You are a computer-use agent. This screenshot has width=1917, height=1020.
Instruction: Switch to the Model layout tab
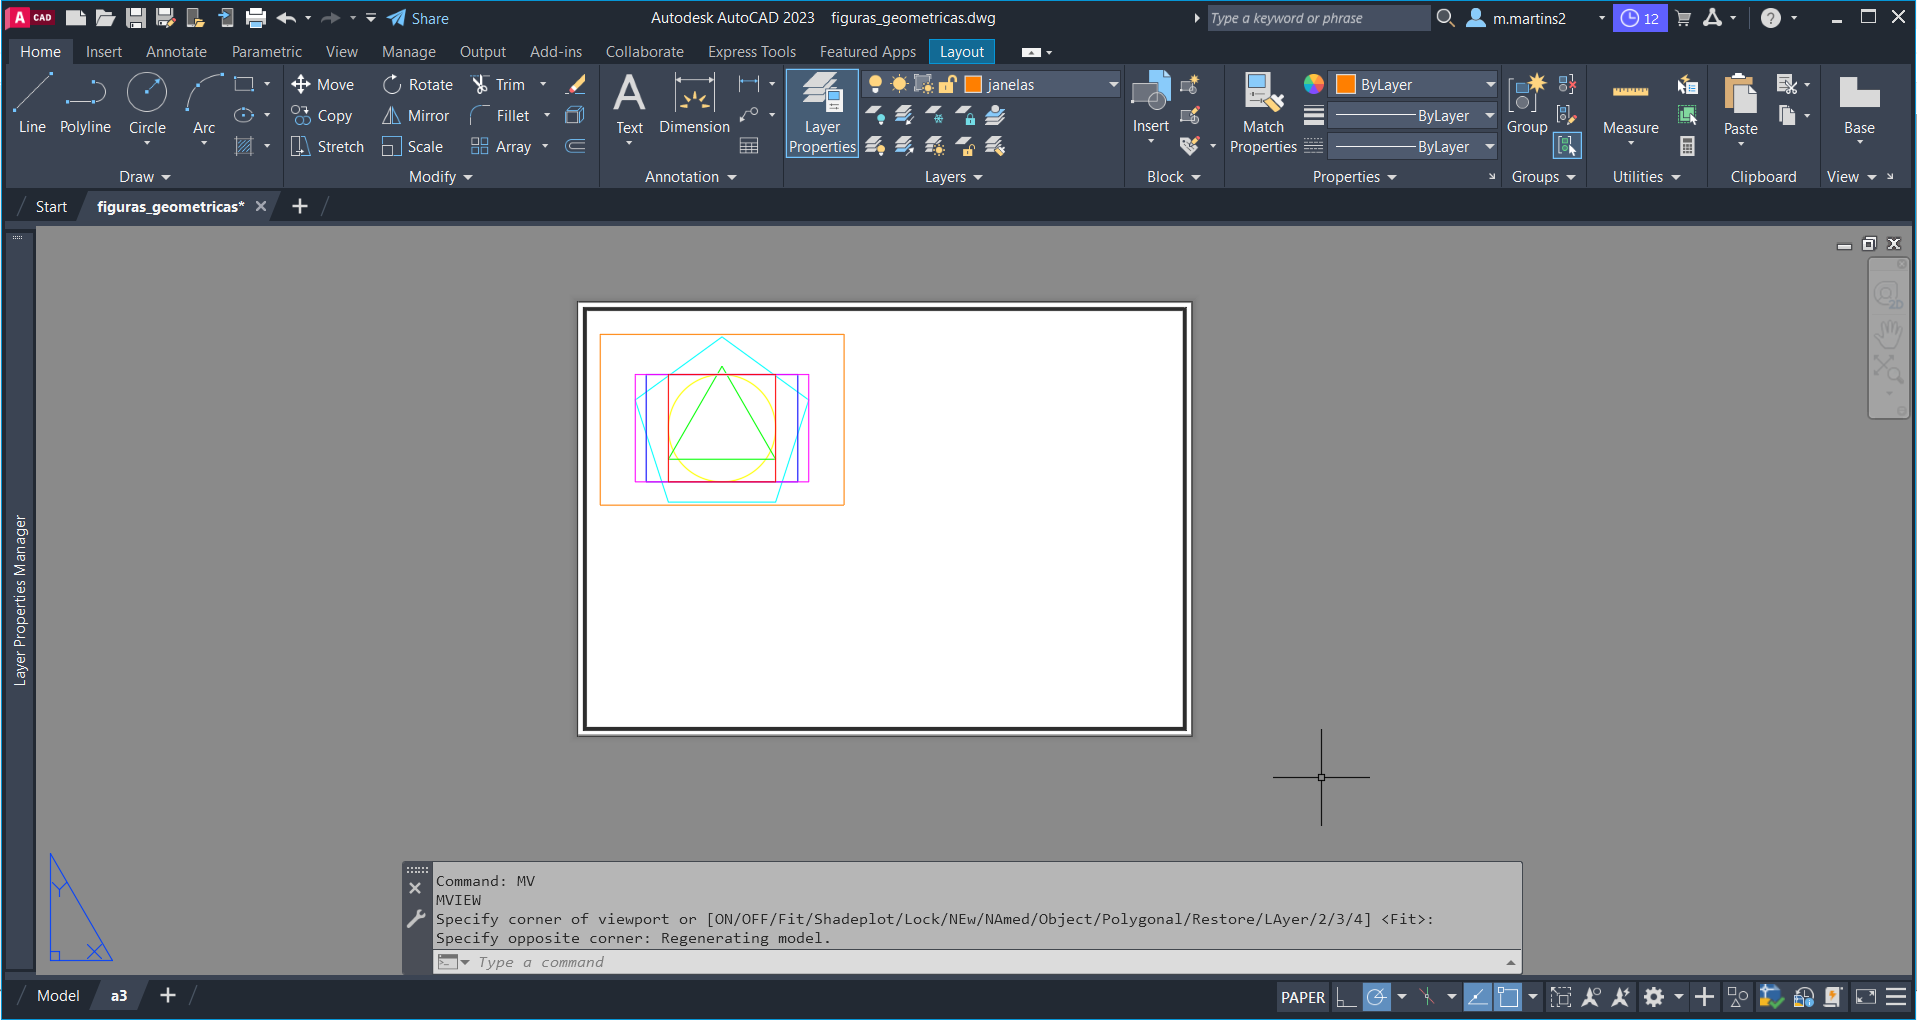click(58, 996)
